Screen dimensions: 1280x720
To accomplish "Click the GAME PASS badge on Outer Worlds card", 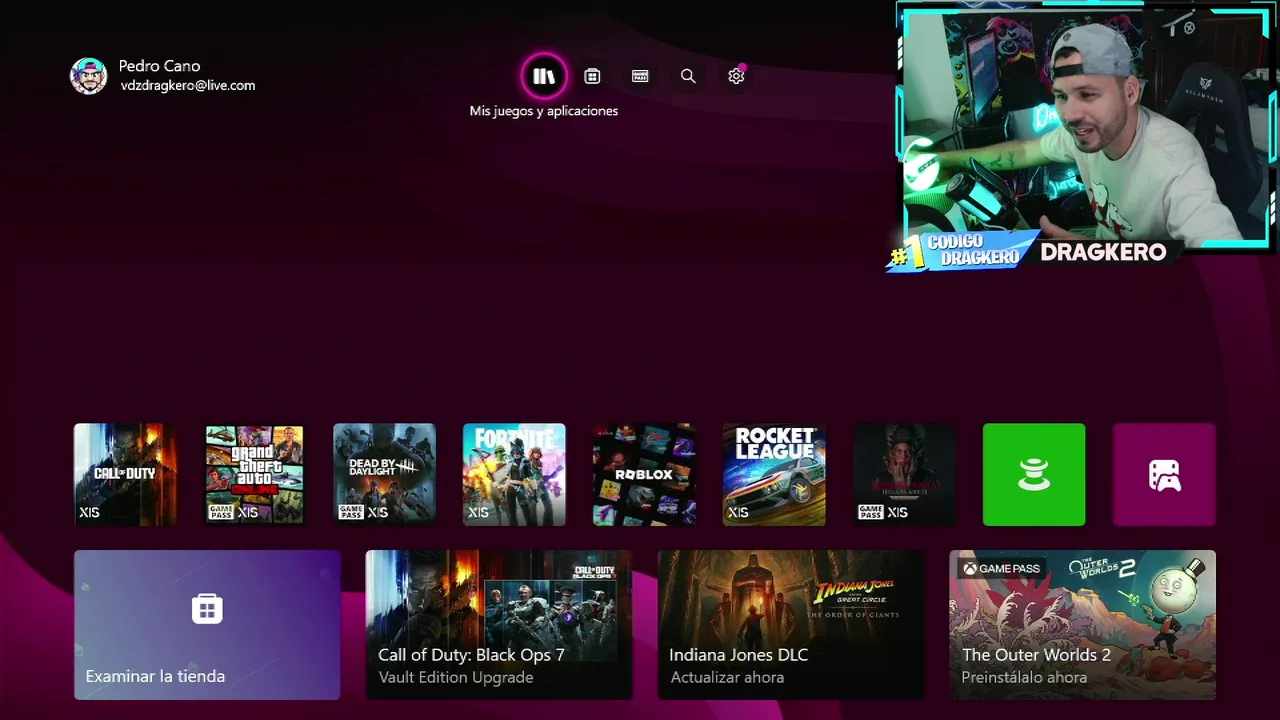I will pos(1001,569).
